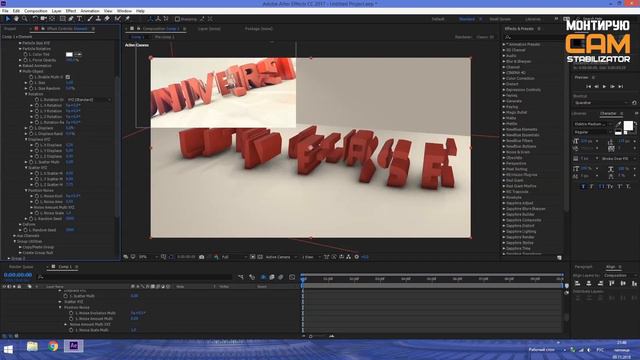
Task: Select the Roto Brush tool
Action: tap(118, 19)
